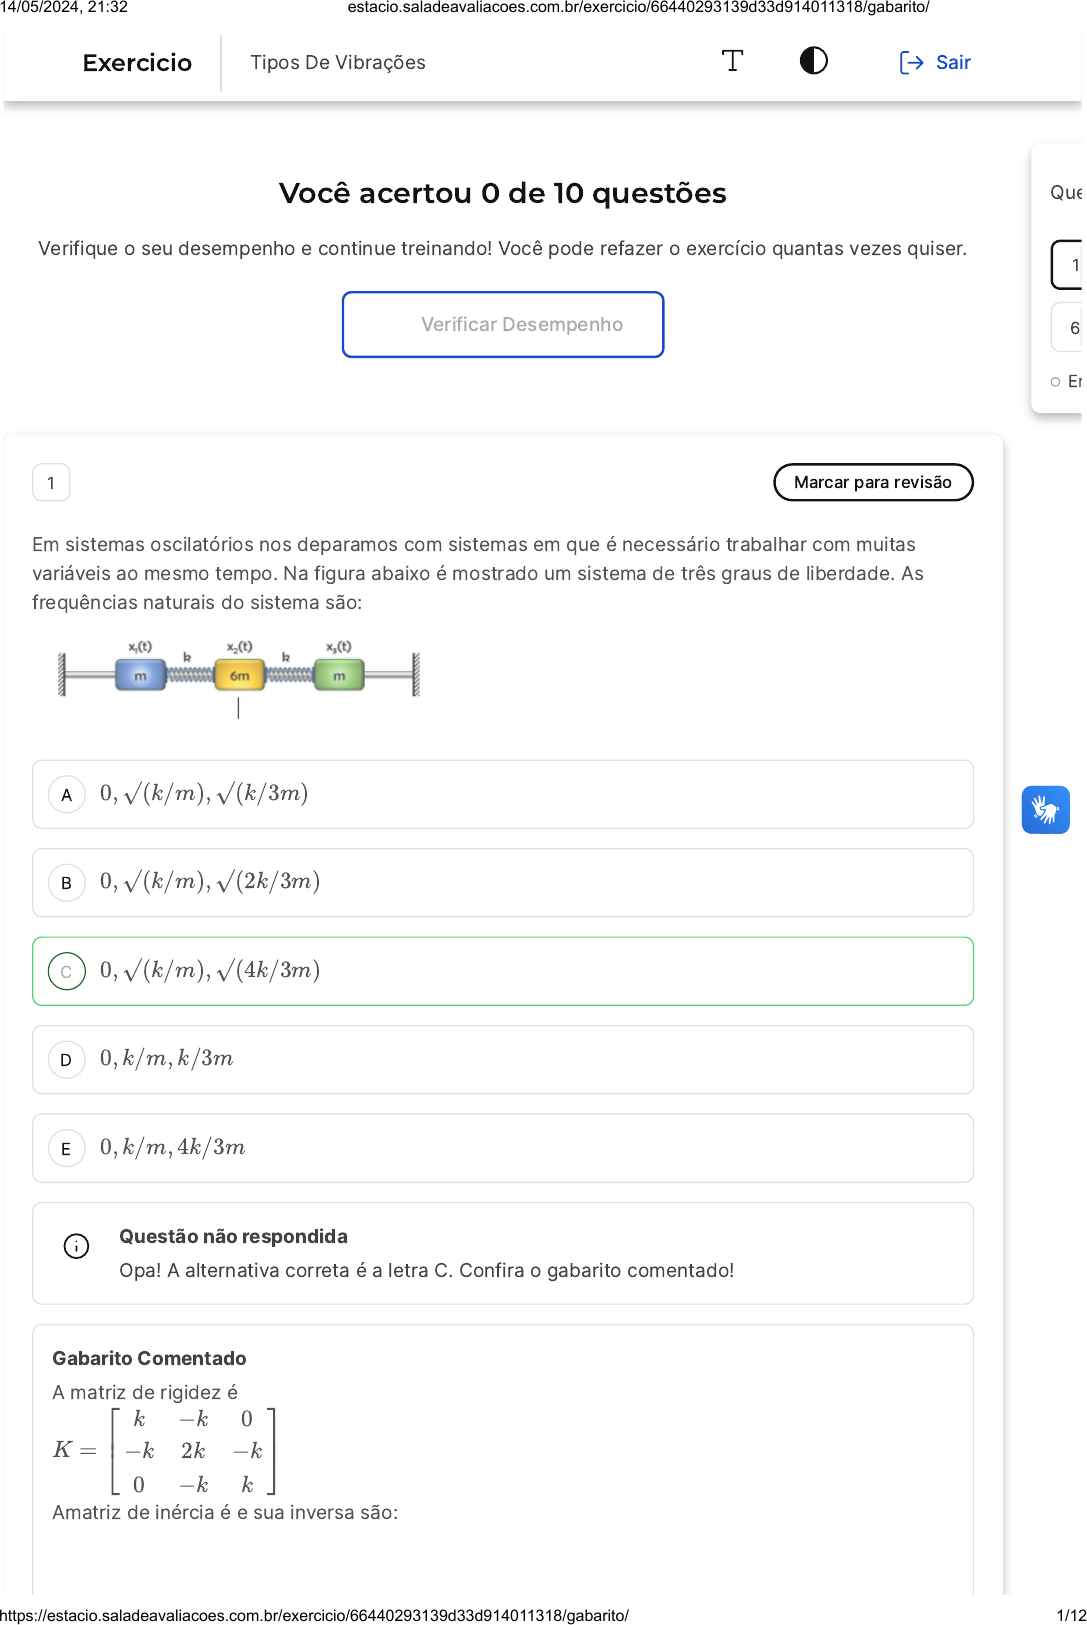The height and width of the screenshot is (1625, 1087).
Task: Click the Sair logout arrow icon
Action: [911, 63]
